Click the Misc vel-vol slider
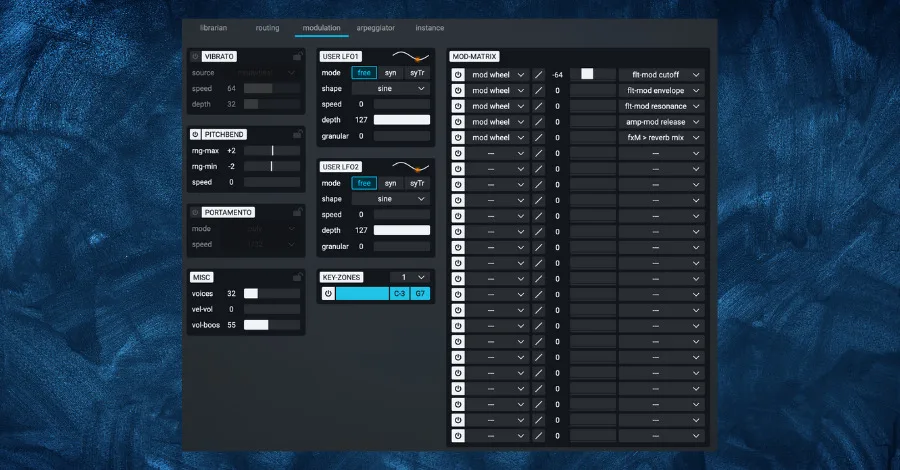Screen dimensions: 900x470 point(272,309)
